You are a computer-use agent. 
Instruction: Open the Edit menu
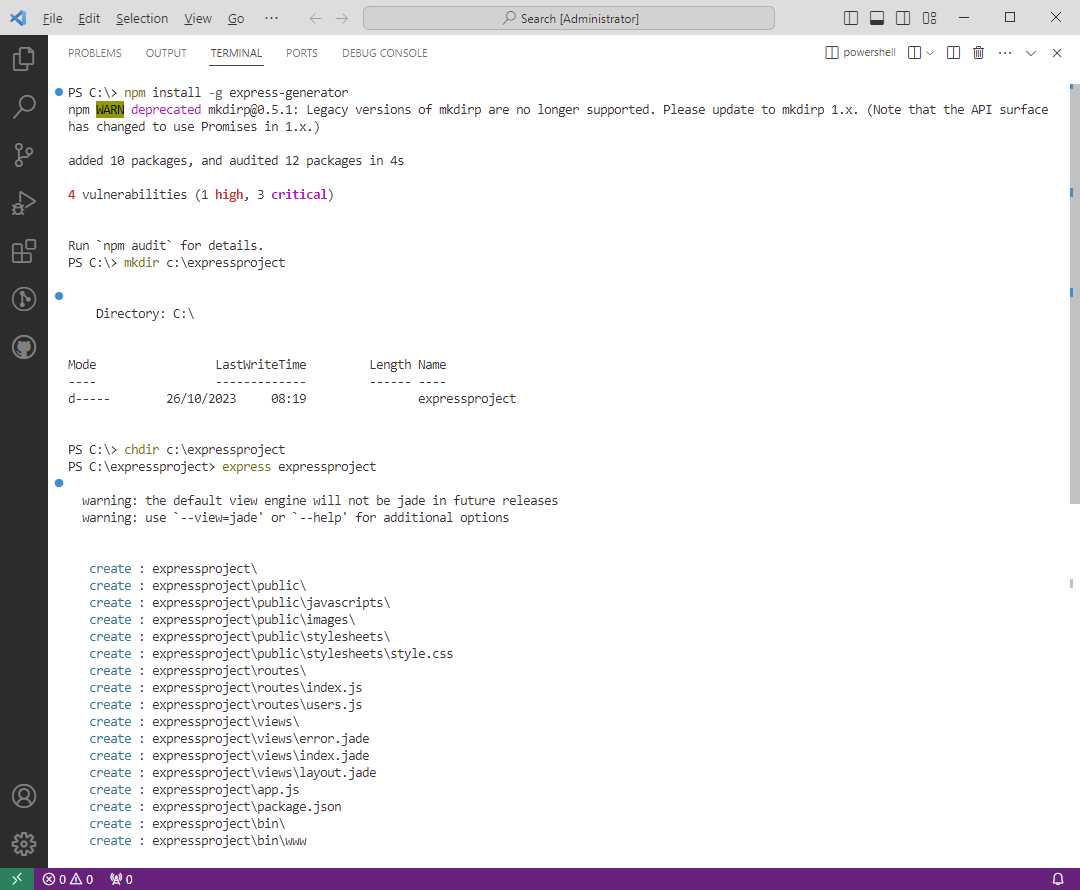(89, 19)
